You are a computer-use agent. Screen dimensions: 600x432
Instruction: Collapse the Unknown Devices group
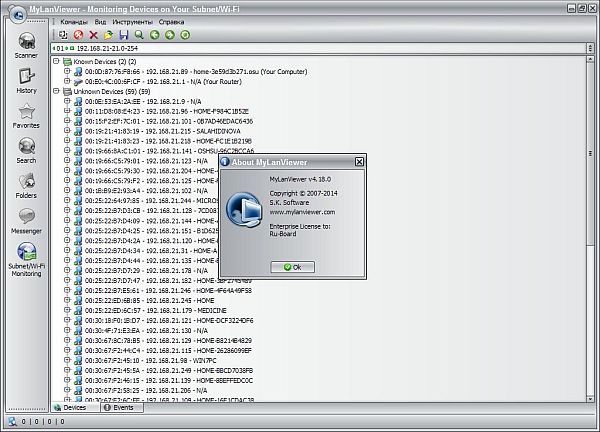click(x=57, y=91)
